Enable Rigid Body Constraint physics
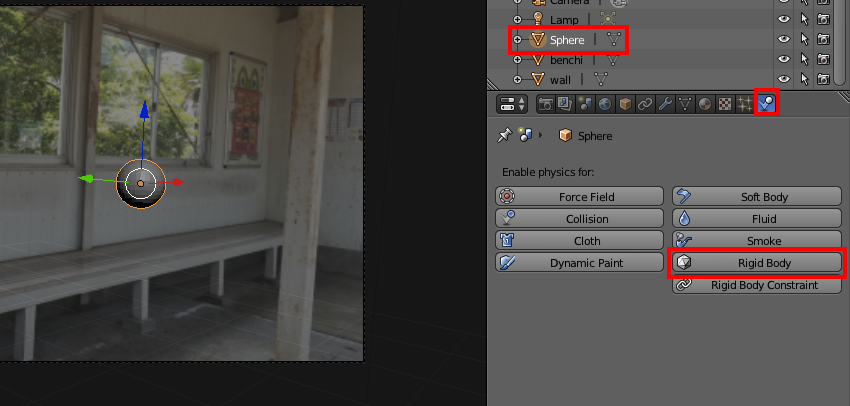Screen dimensions: 850x406 pyautogui.click(x=757, y=285)
